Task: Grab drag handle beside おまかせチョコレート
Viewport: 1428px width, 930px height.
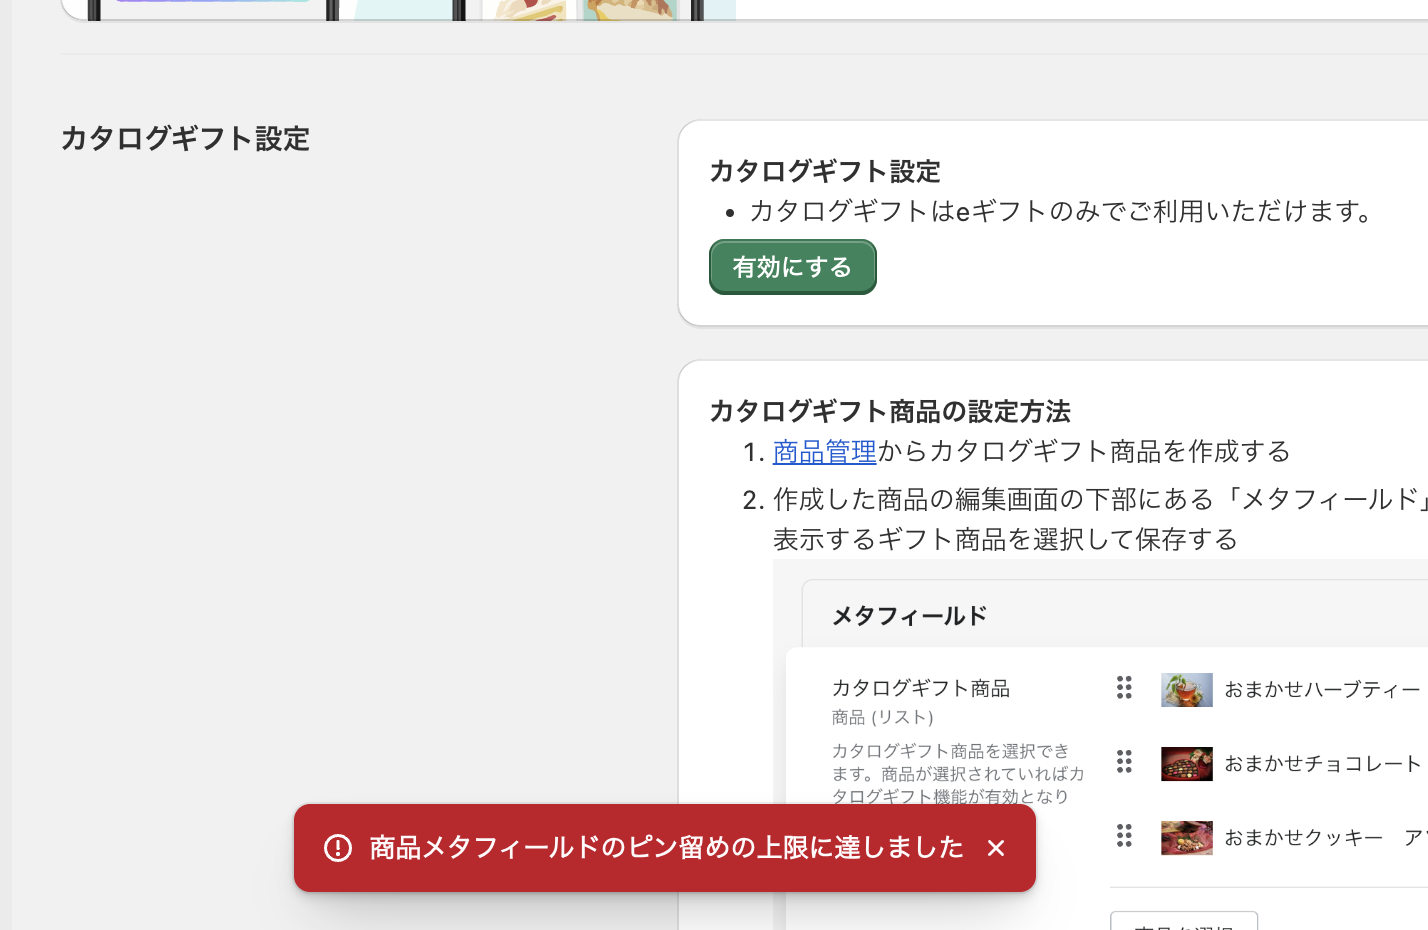Action: pos(1124,762)
